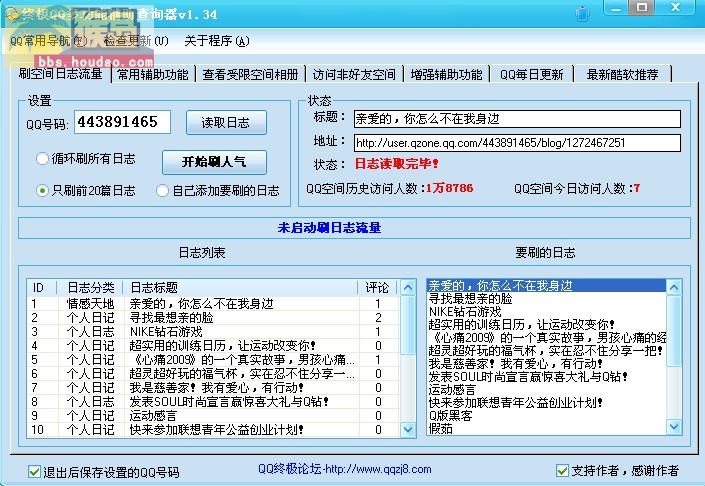Switch to 刷空间日志流量 tab
705x486 pixels.
(61, 74)
